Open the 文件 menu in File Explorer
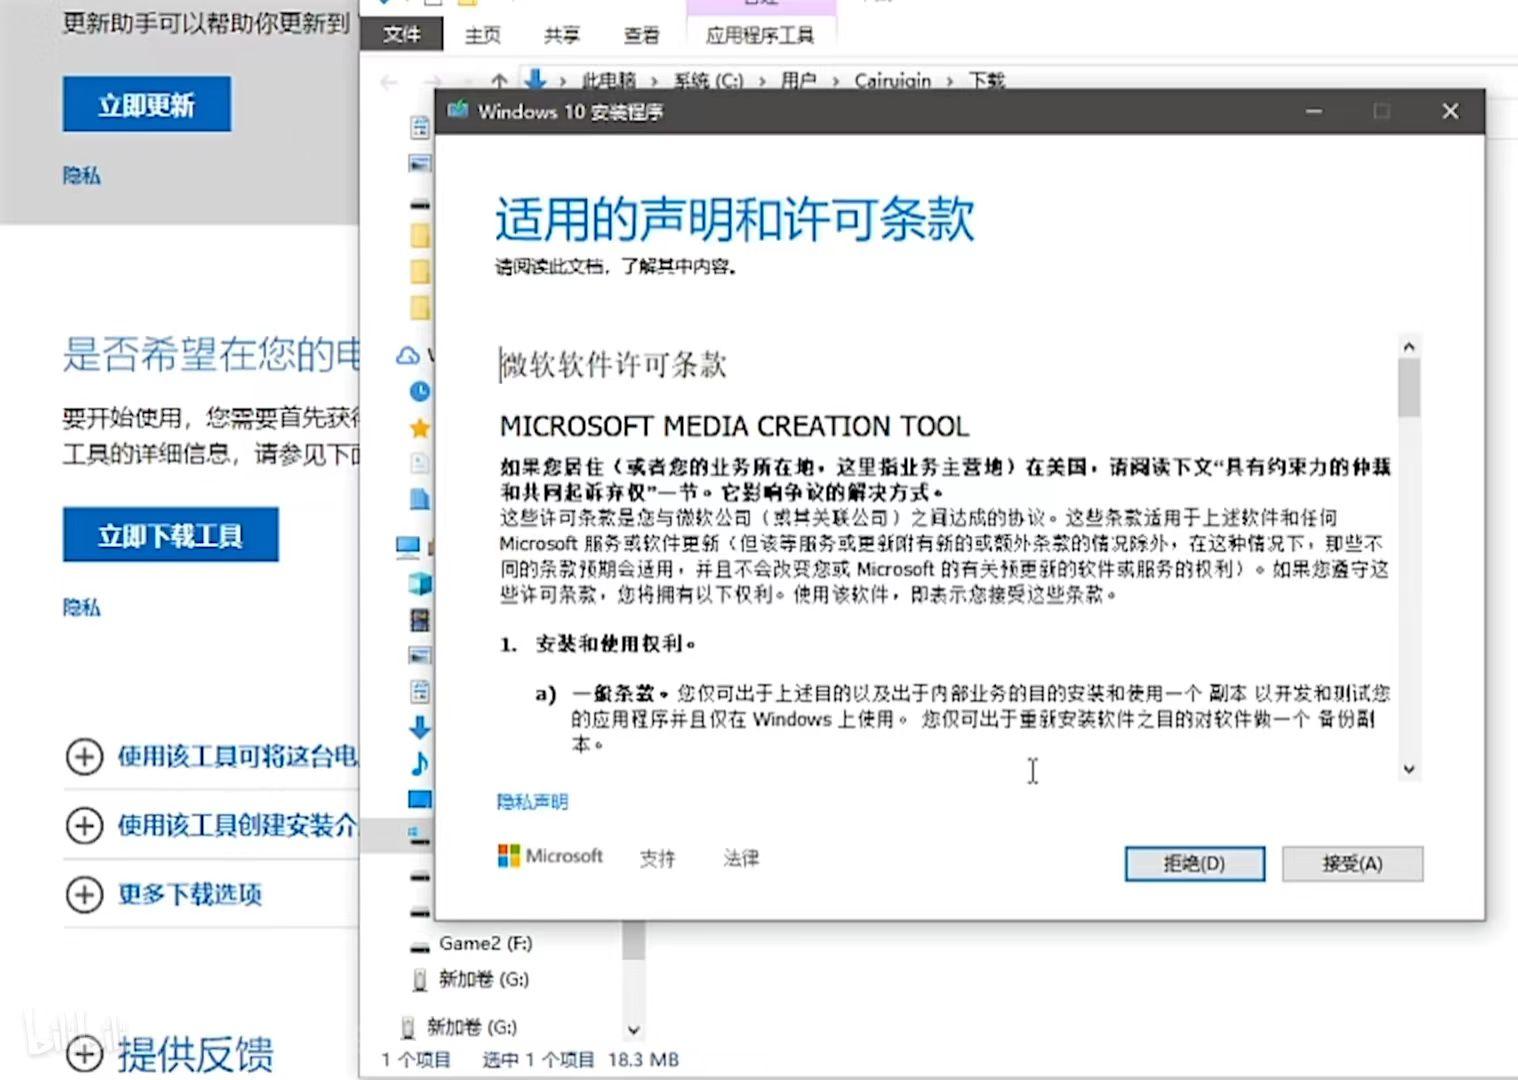 402,35
